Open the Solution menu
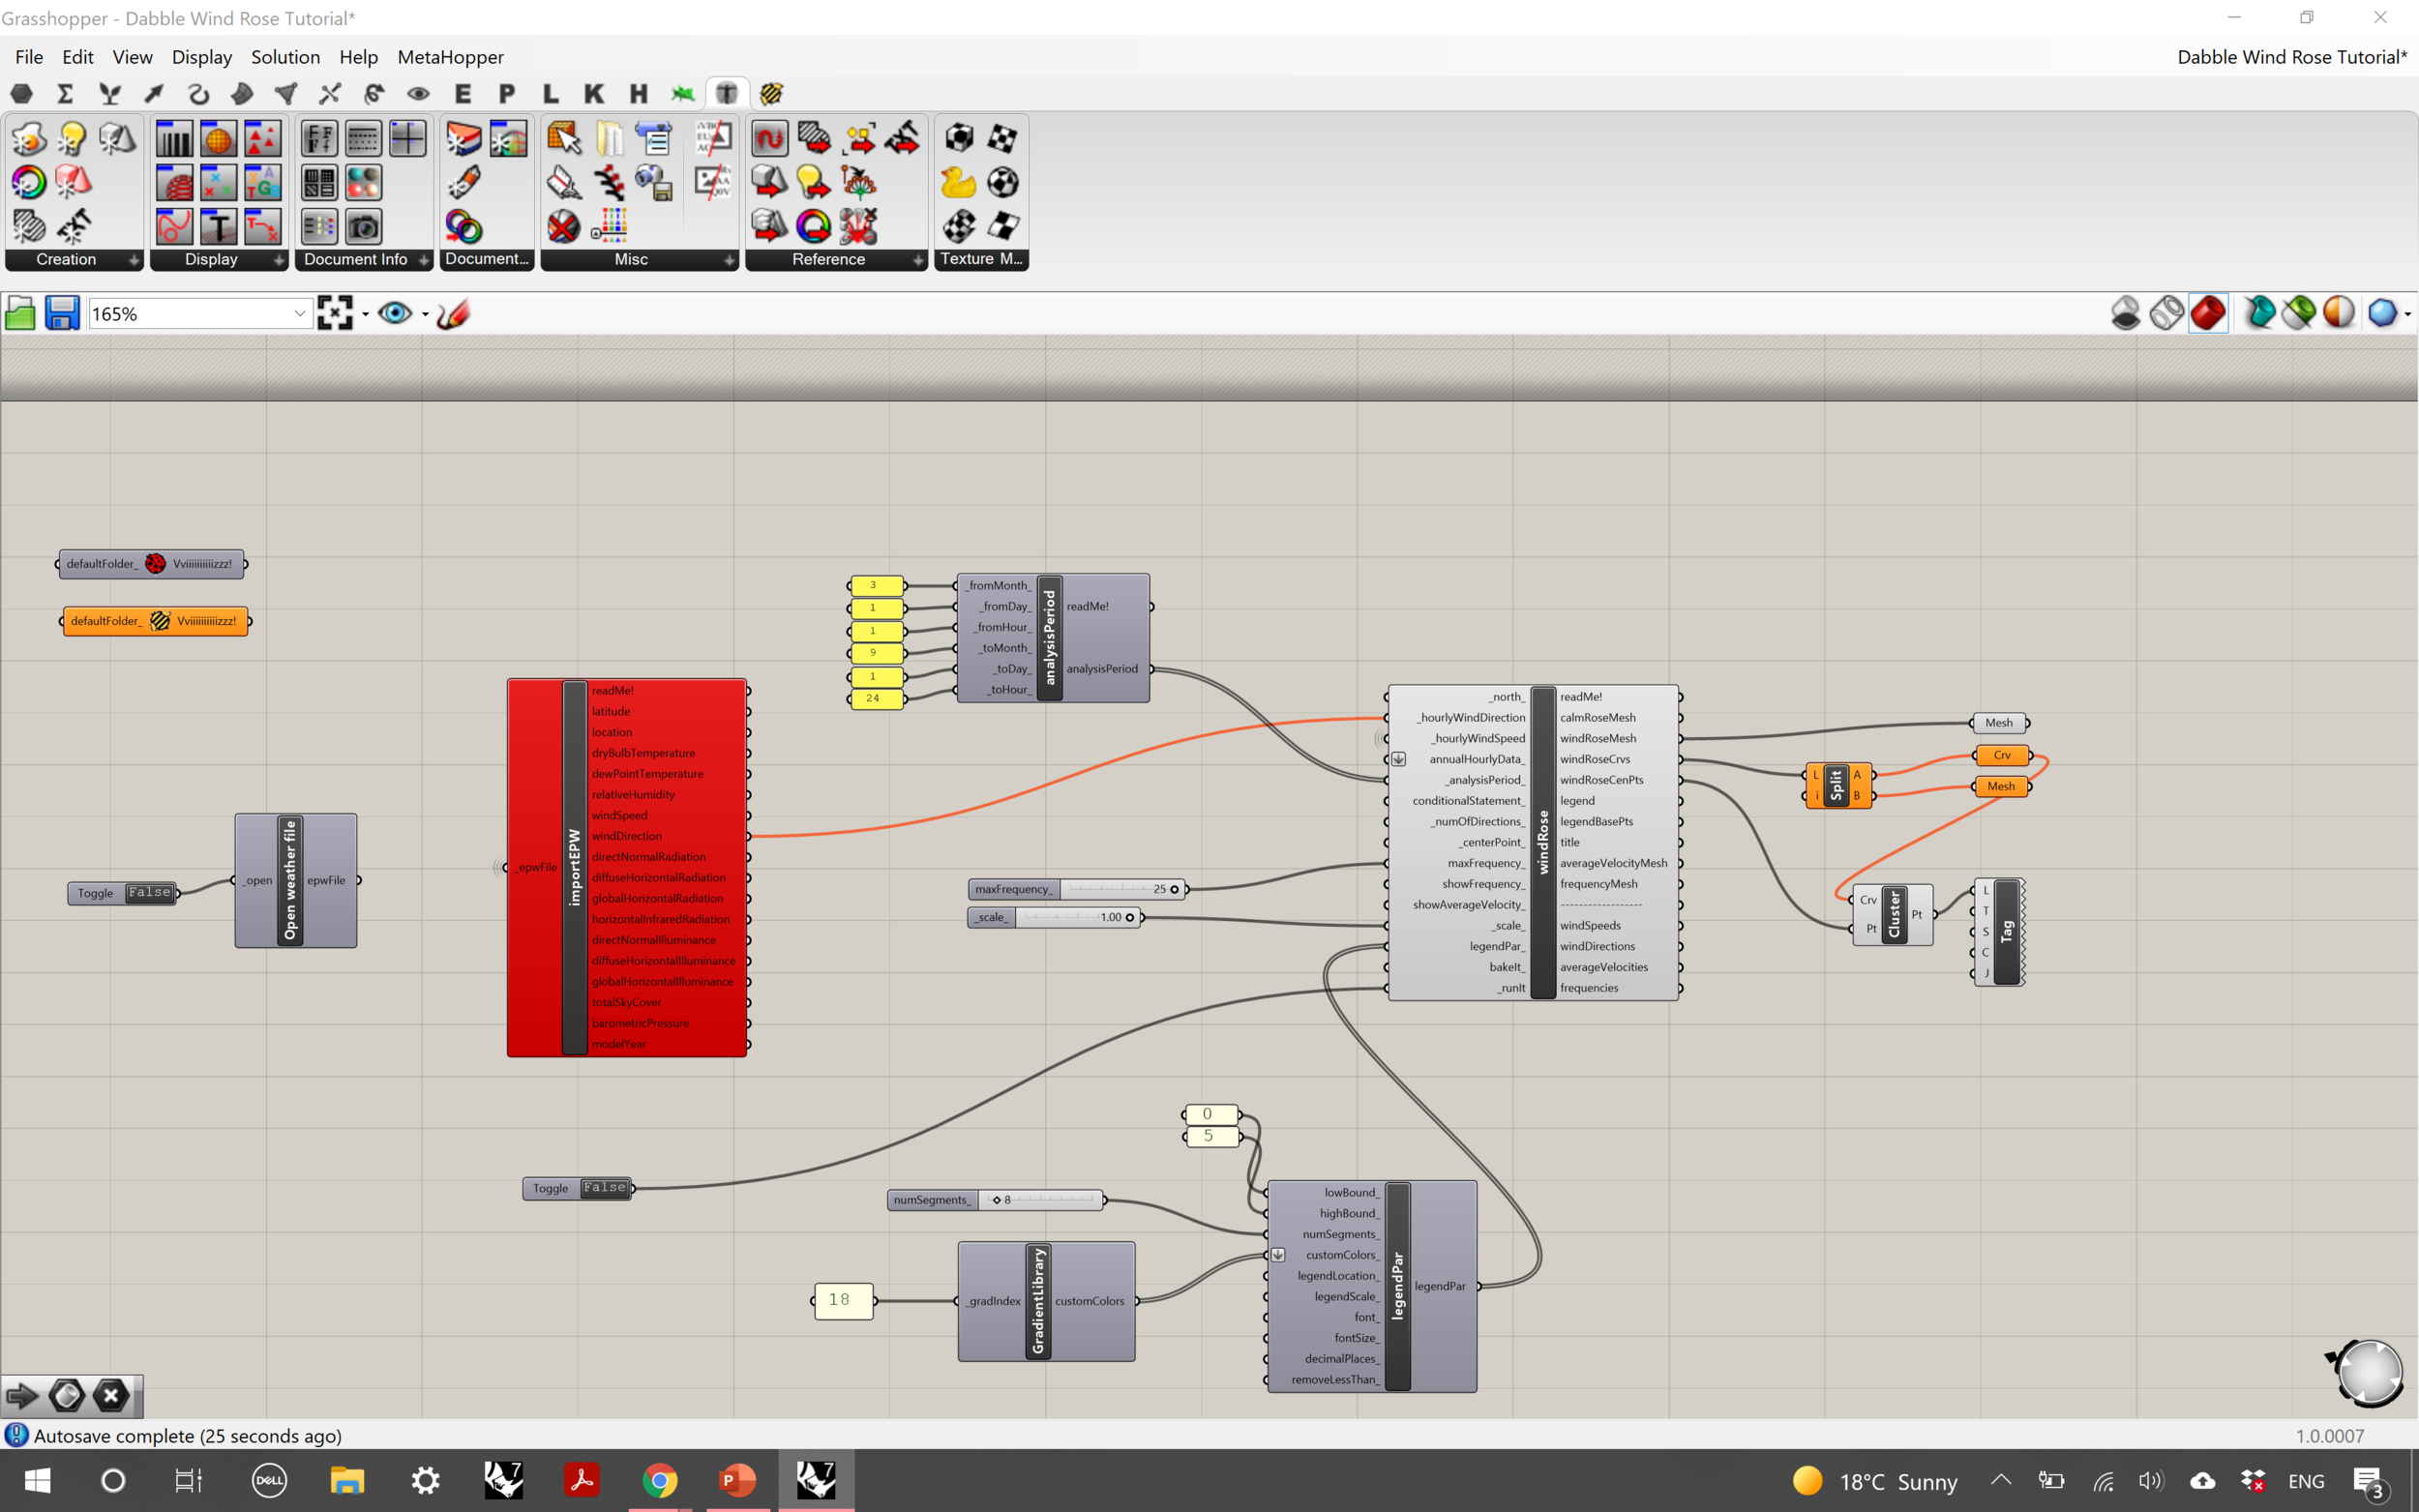The width and height of the screenshot is (2419, 1512). (x=285, y=57)
